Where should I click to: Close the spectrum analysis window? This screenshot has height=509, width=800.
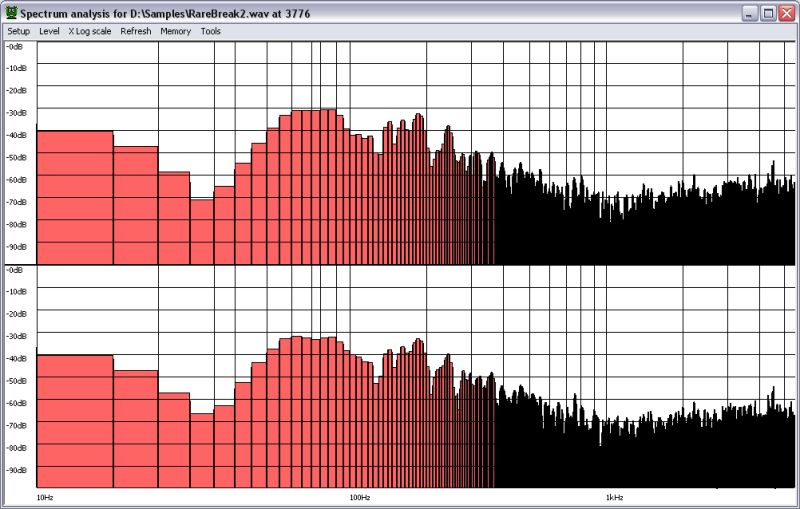pyautogui.click(x=786, y=13)
